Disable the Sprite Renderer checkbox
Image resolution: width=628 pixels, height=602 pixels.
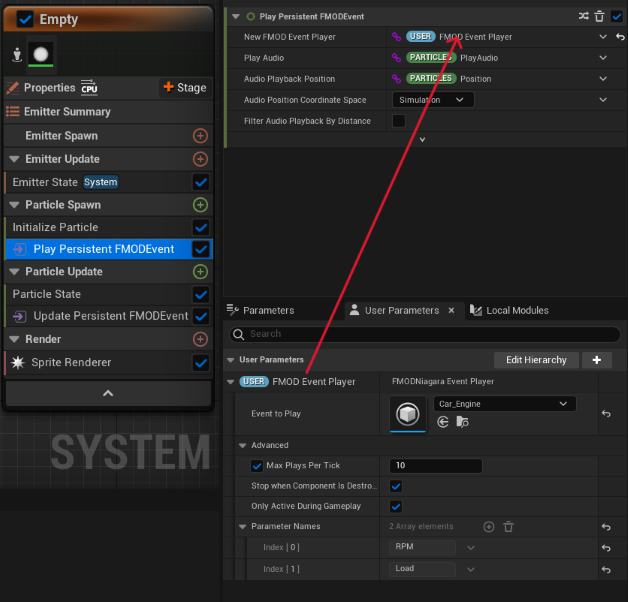click(200, 362)
